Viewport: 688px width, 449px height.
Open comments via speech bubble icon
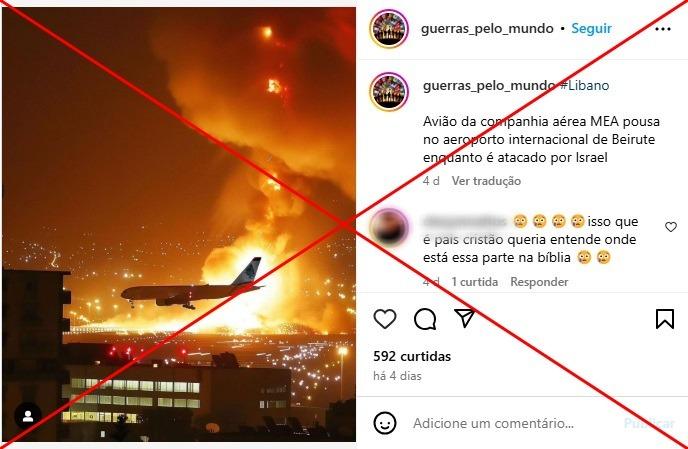tap(425, 319)
